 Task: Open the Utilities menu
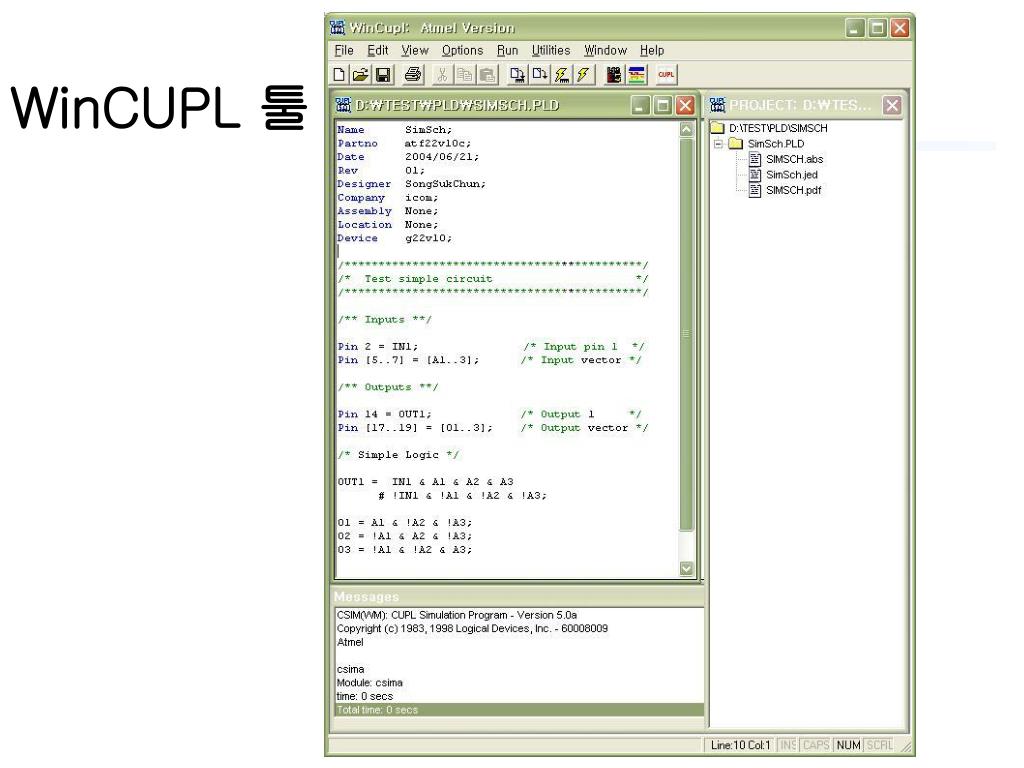(x=551, y=50)
